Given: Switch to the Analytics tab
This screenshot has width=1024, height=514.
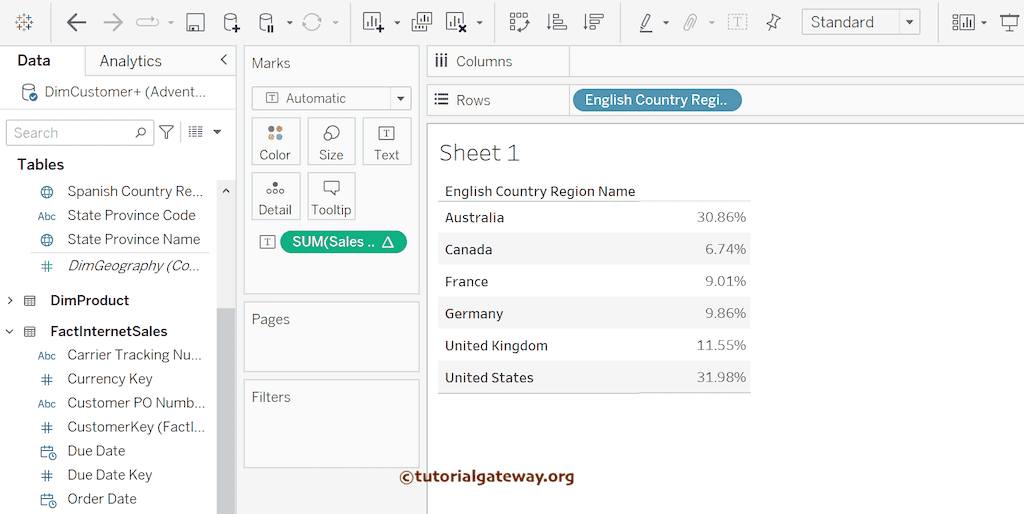Looking at the screenshot, I should click(x=130, y=61).
